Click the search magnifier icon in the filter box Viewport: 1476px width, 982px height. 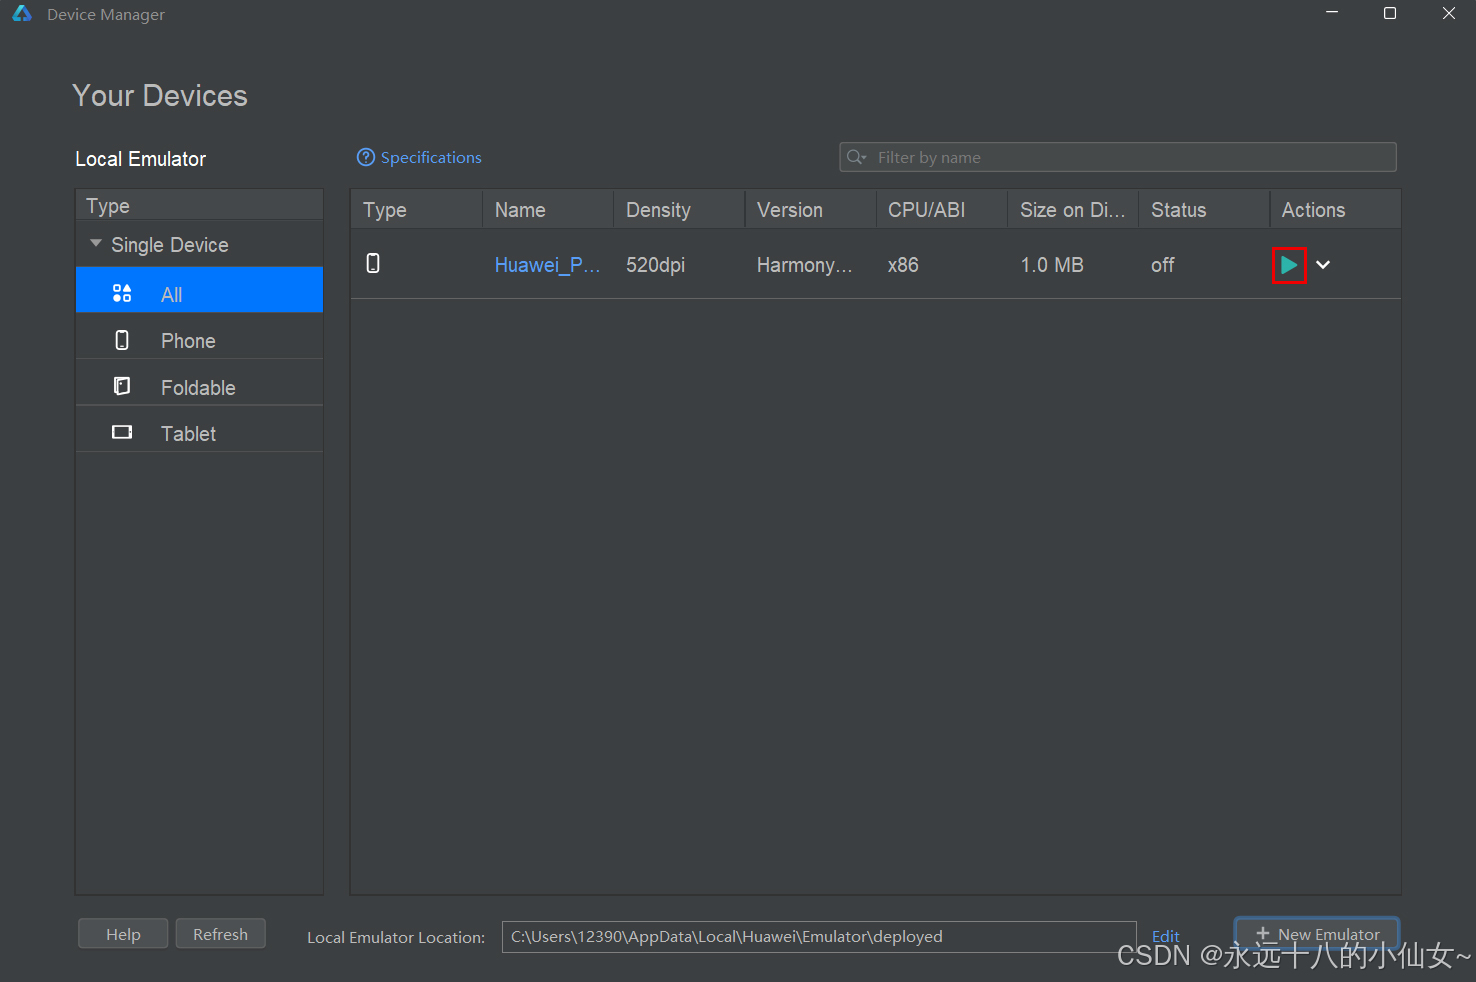[856, 157]
